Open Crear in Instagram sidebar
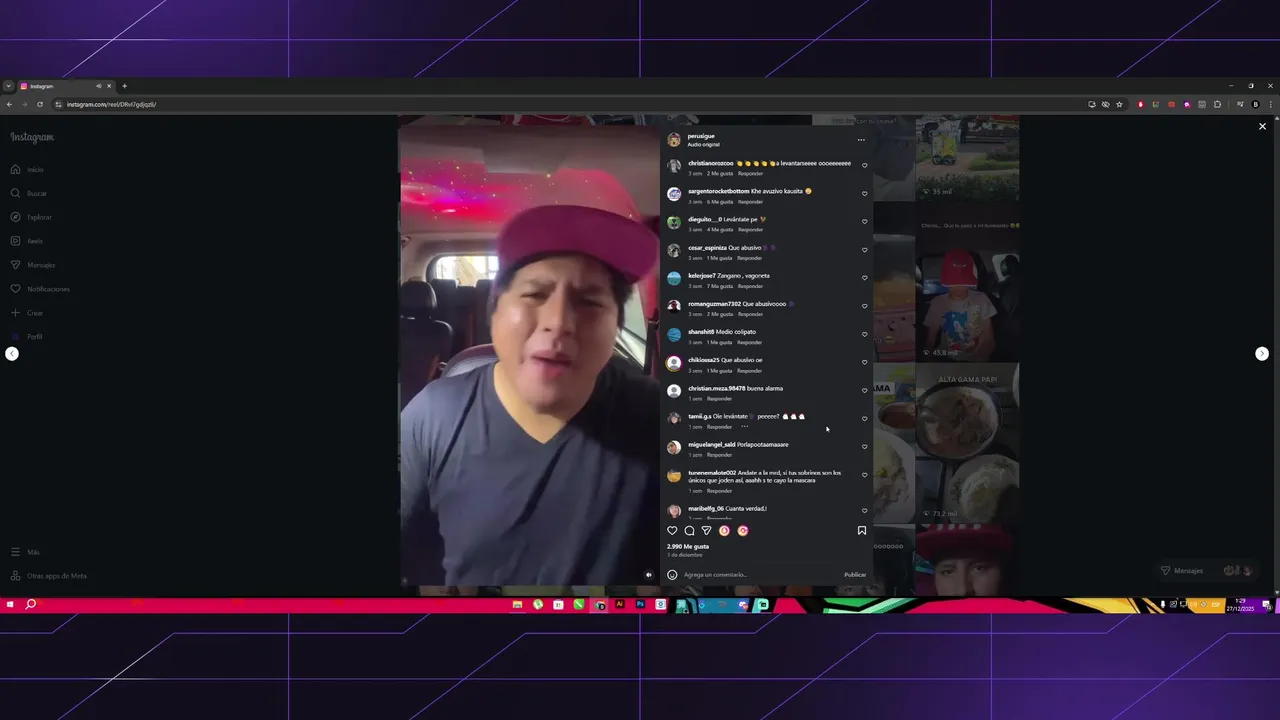1280x720 pixels. [x=28, y=313]
